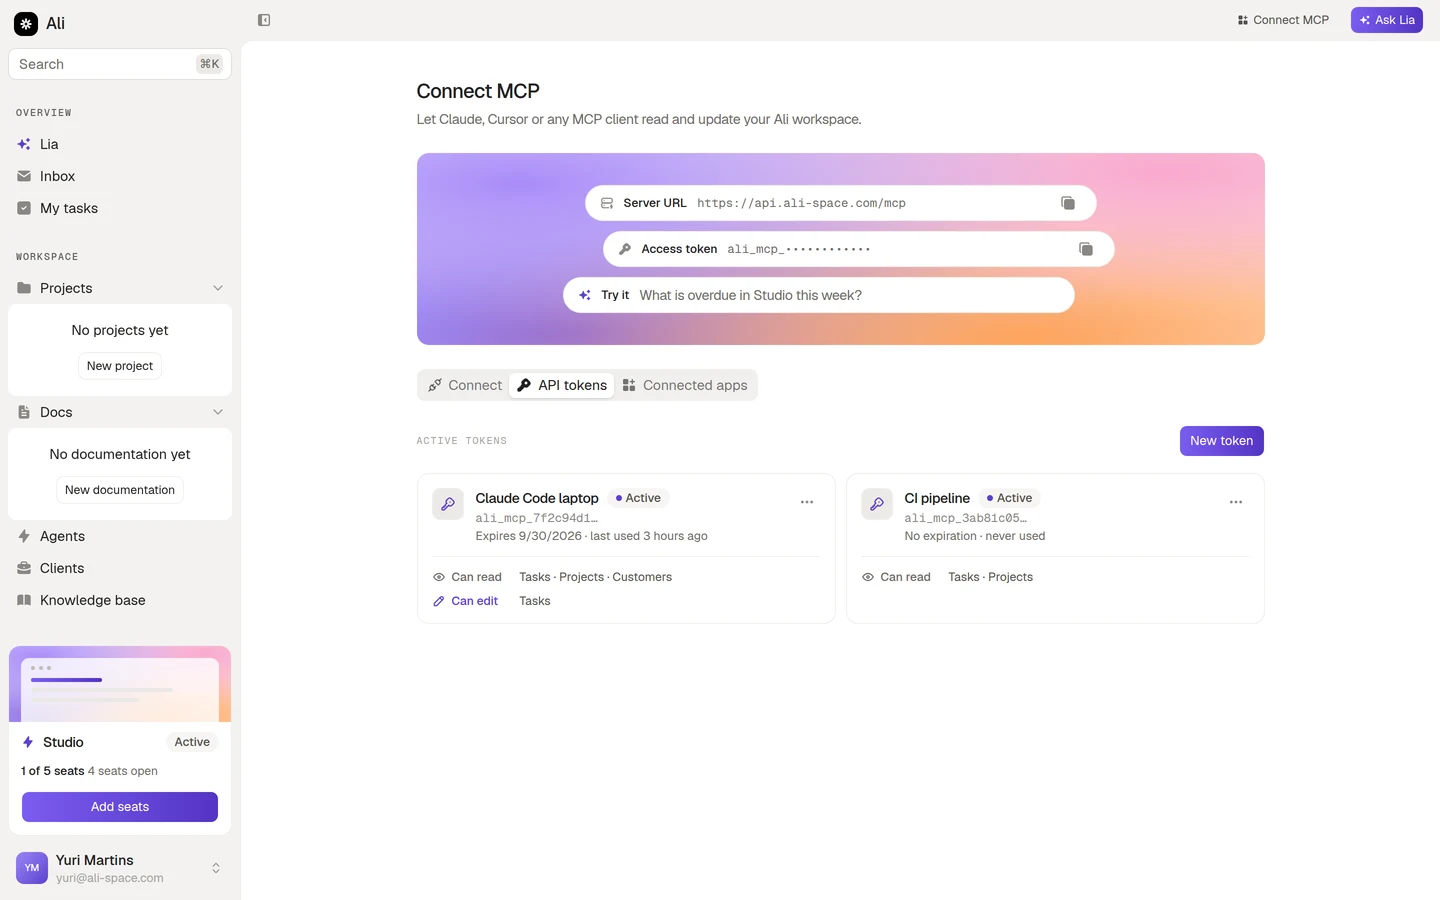The image size is (1440, 900).
Task: Select the API tokens tab
Action: click(562, 385)
